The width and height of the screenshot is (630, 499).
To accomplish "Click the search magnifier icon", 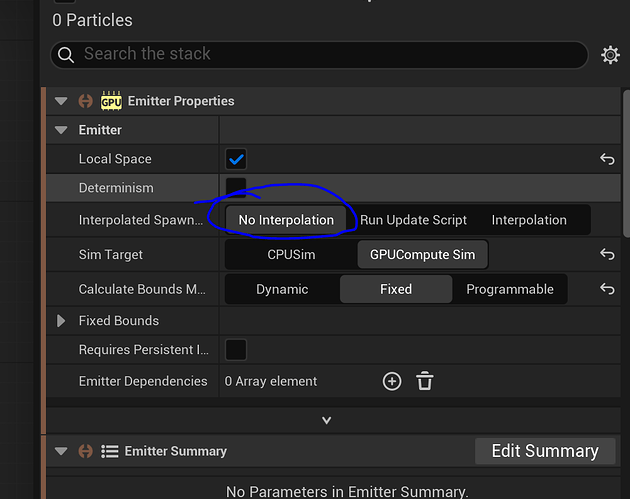I will pyautogui.click(x=67, y=55).
